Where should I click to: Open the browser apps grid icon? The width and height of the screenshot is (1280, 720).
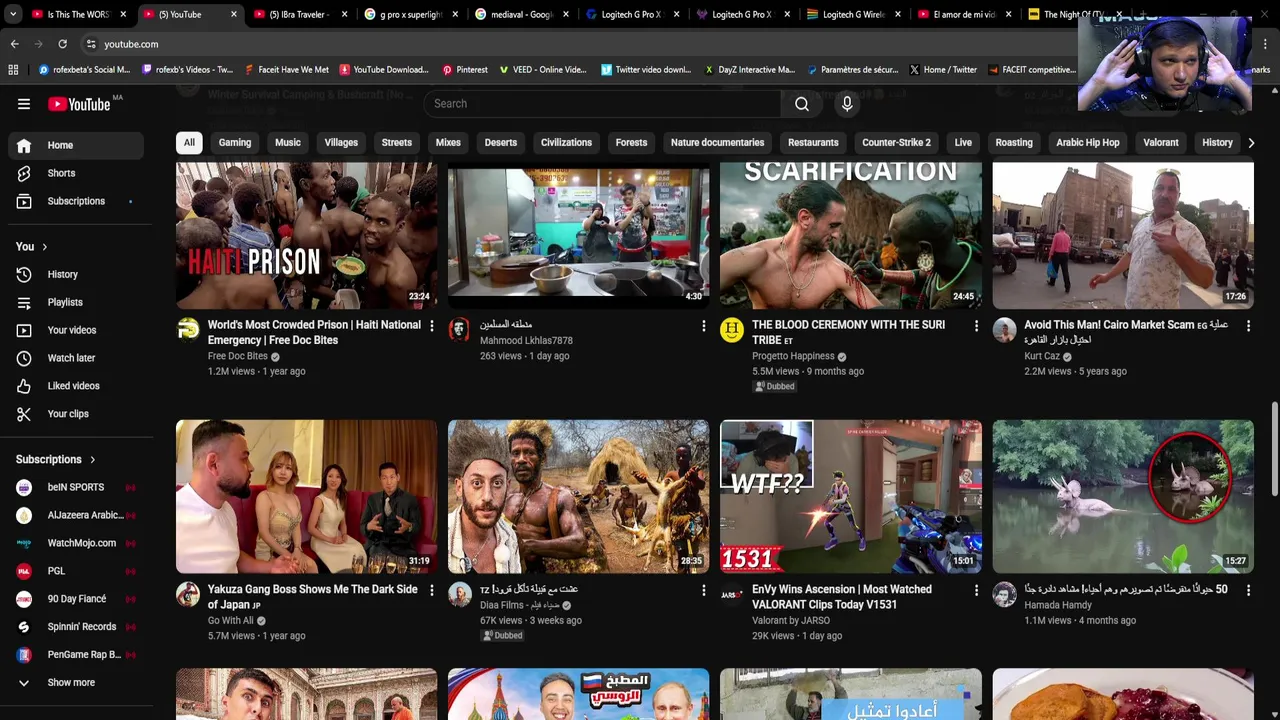click(13, 70)
